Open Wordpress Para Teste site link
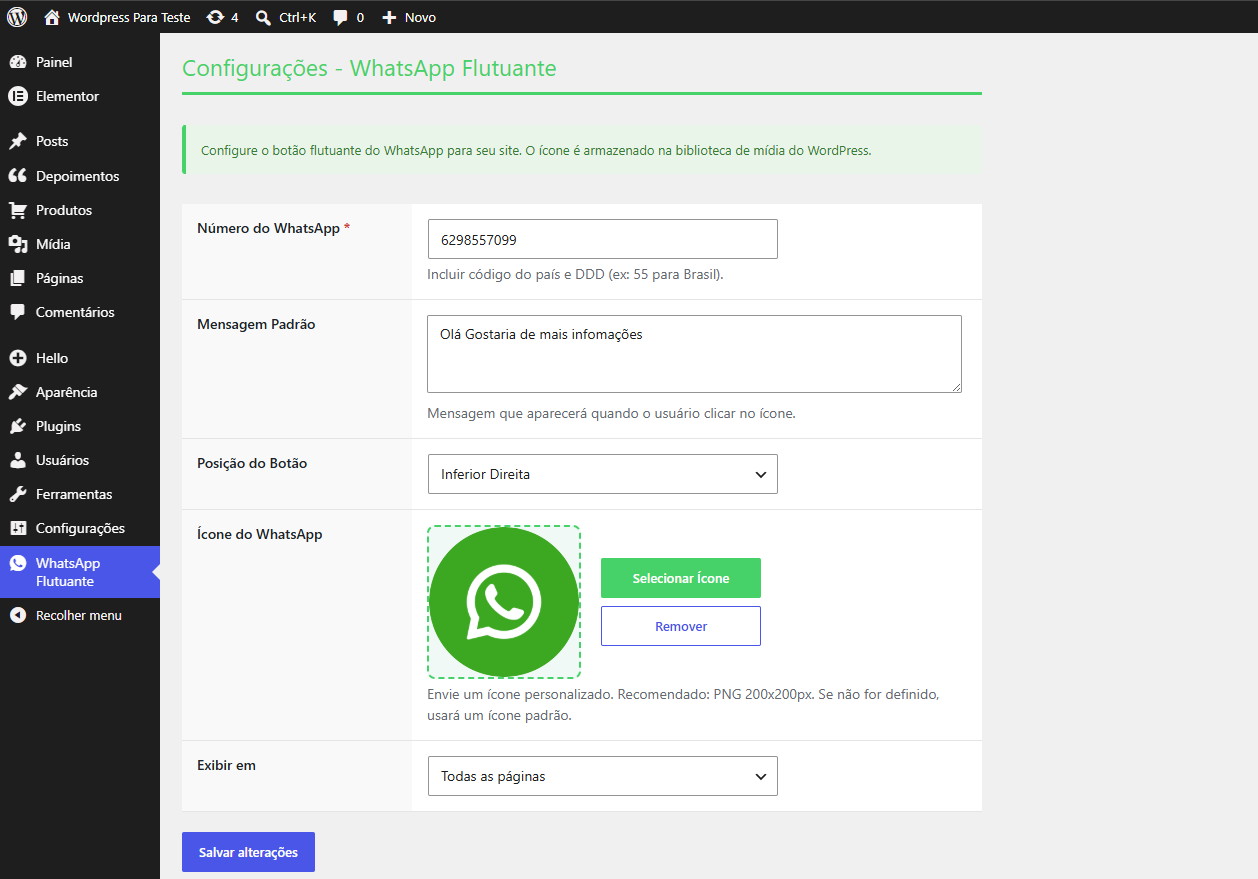Screen dimensions: 1258x879 point(129,17)
